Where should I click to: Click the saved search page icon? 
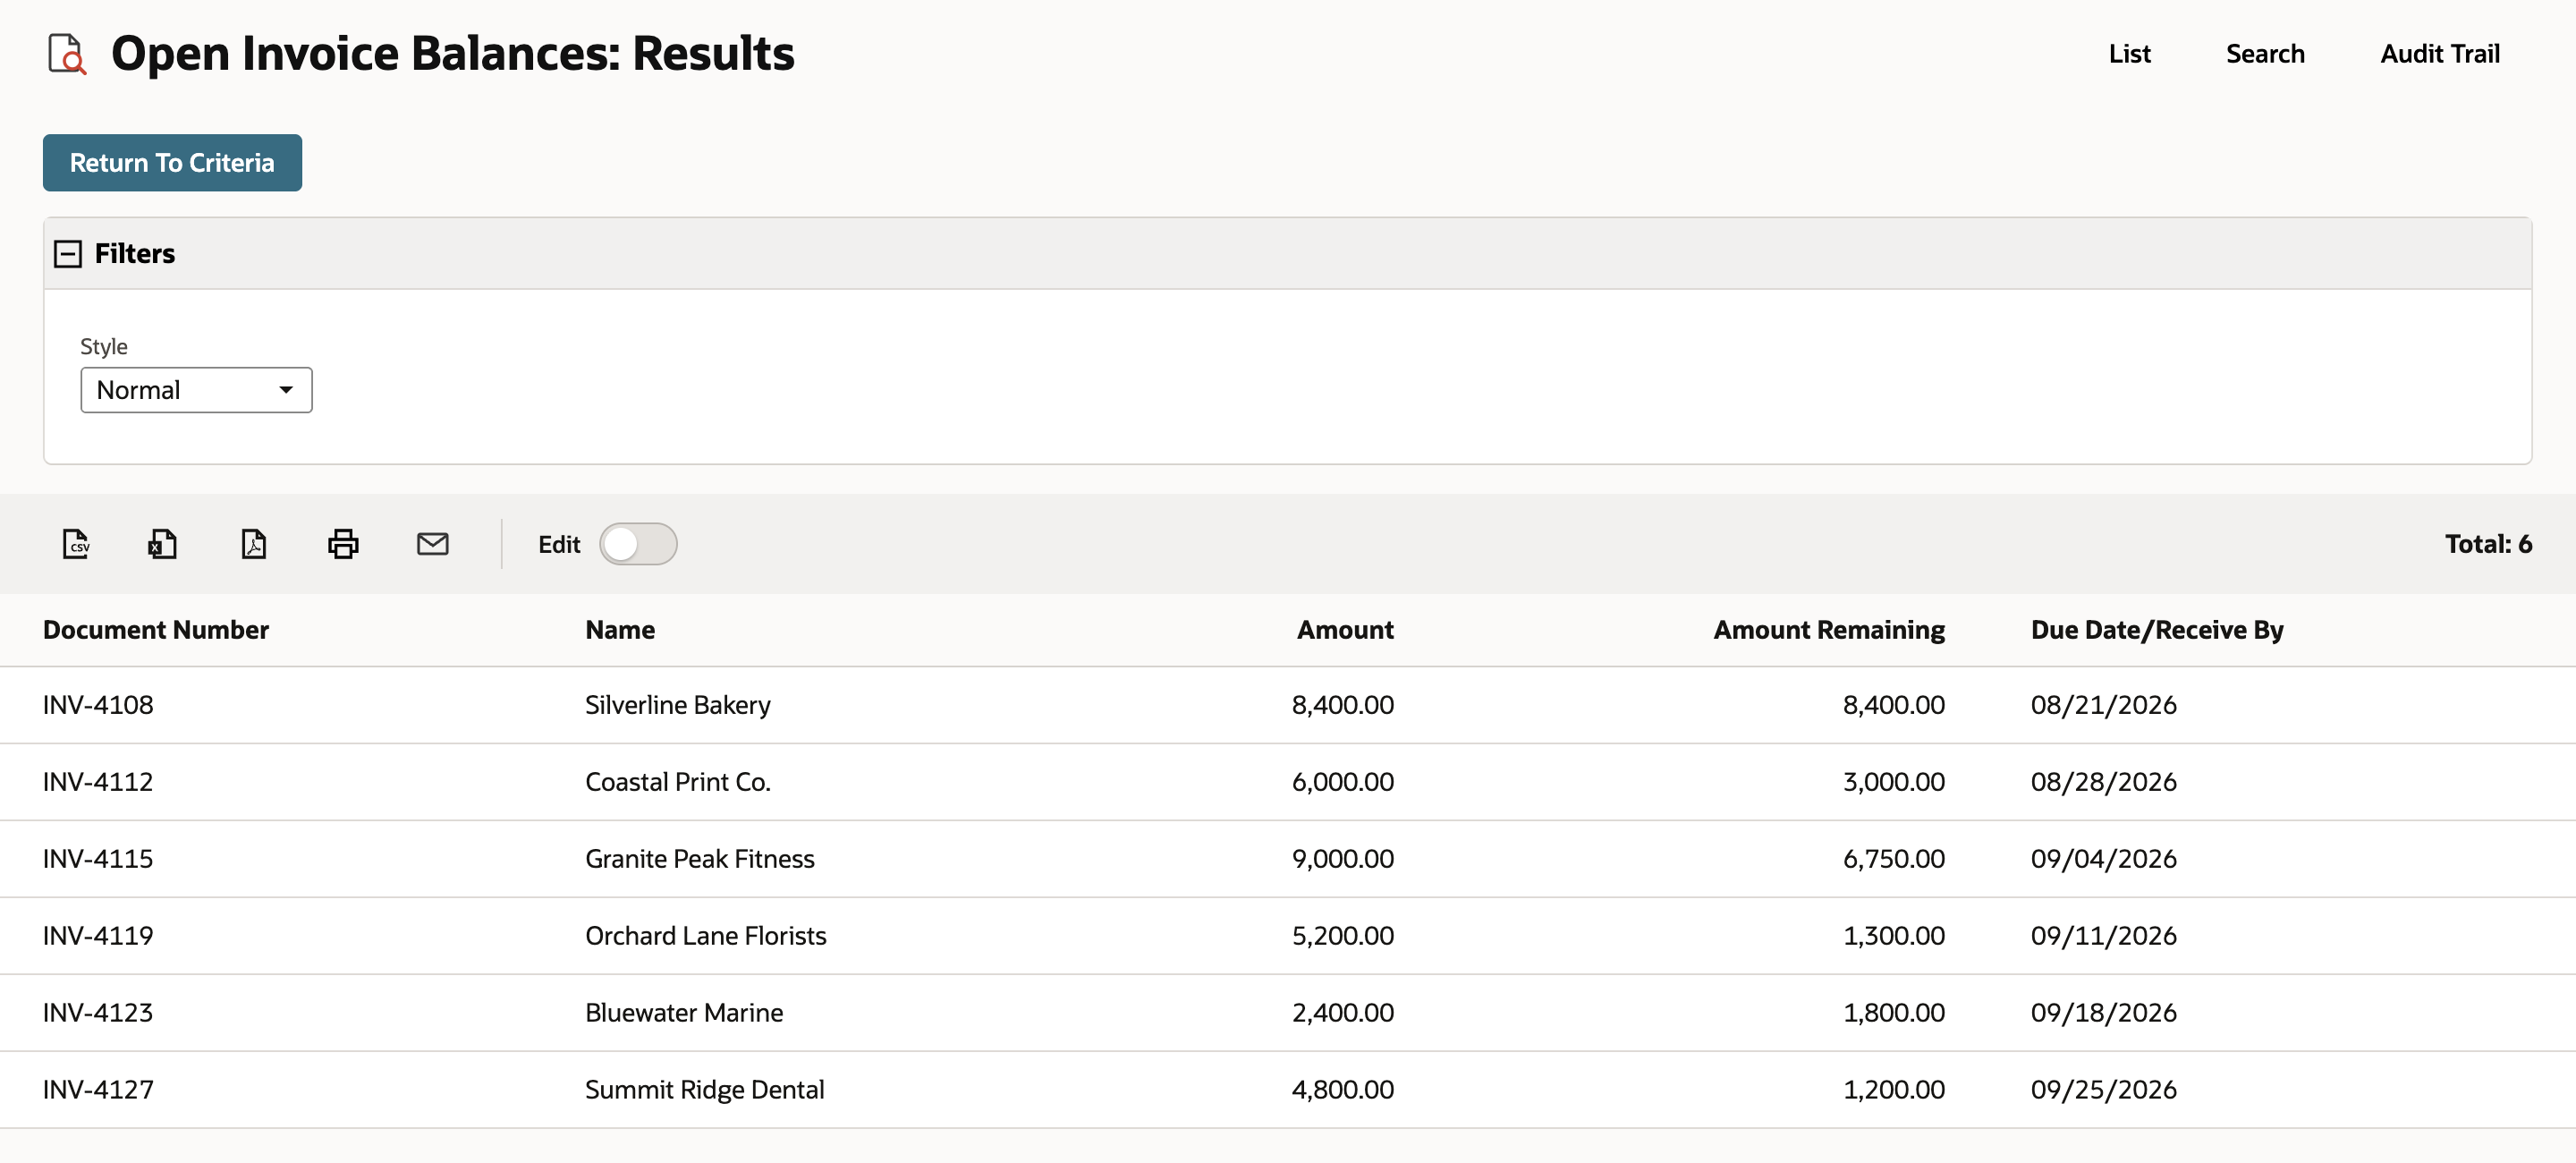click(x=67, y=53)
